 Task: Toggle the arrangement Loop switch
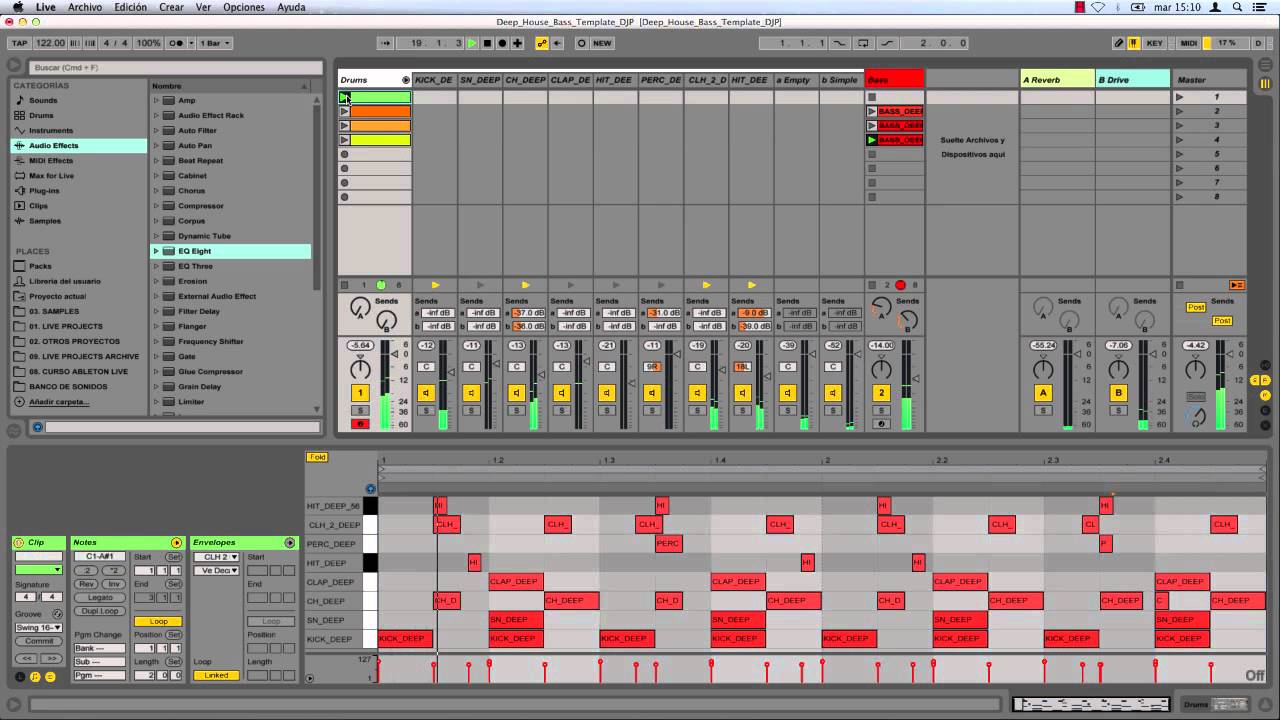(862, 43)
